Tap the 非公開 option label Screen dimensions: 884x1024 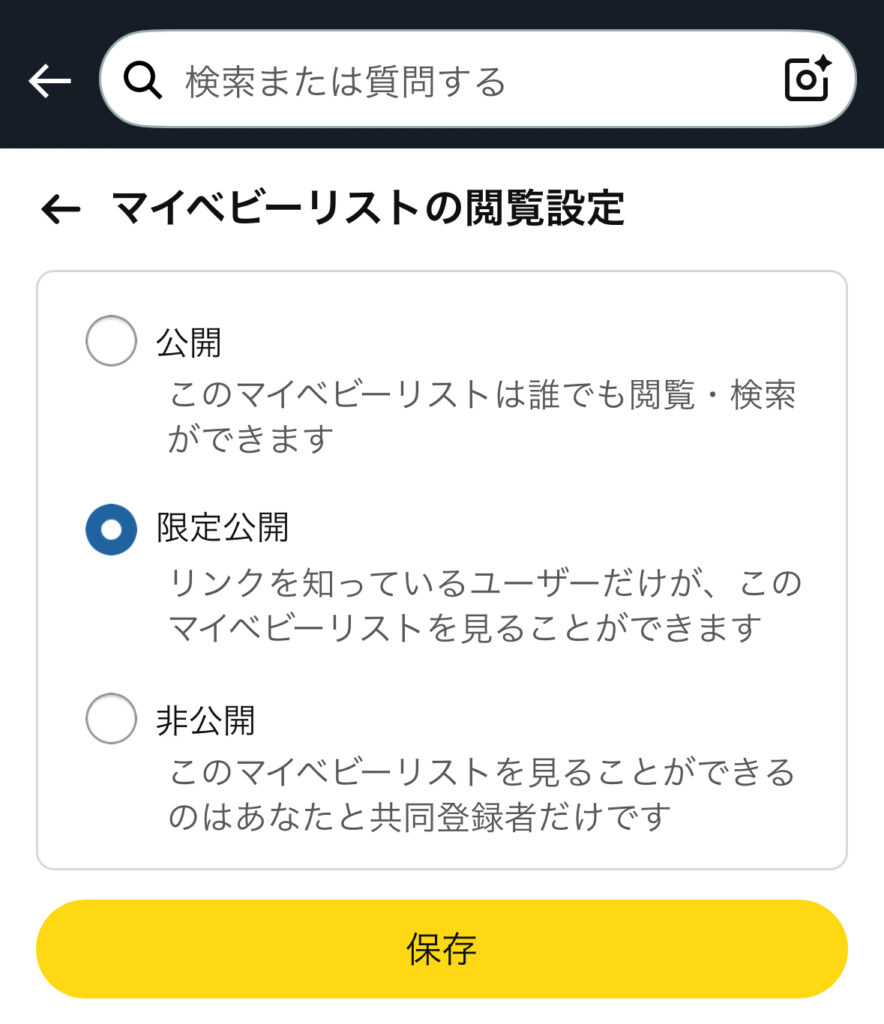(x=205, y=720)
